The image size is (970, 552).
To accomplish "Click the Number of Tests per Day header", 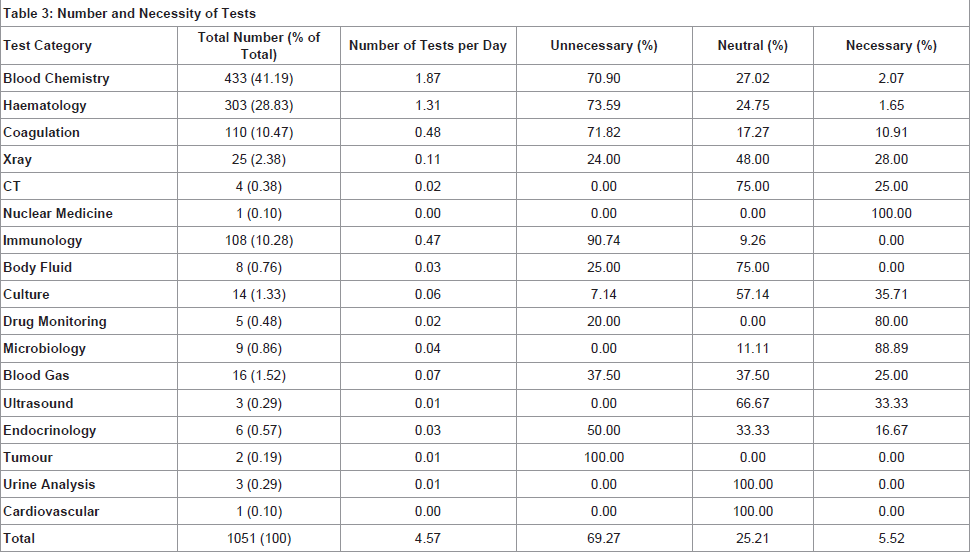I will click(x=427, y=46).
